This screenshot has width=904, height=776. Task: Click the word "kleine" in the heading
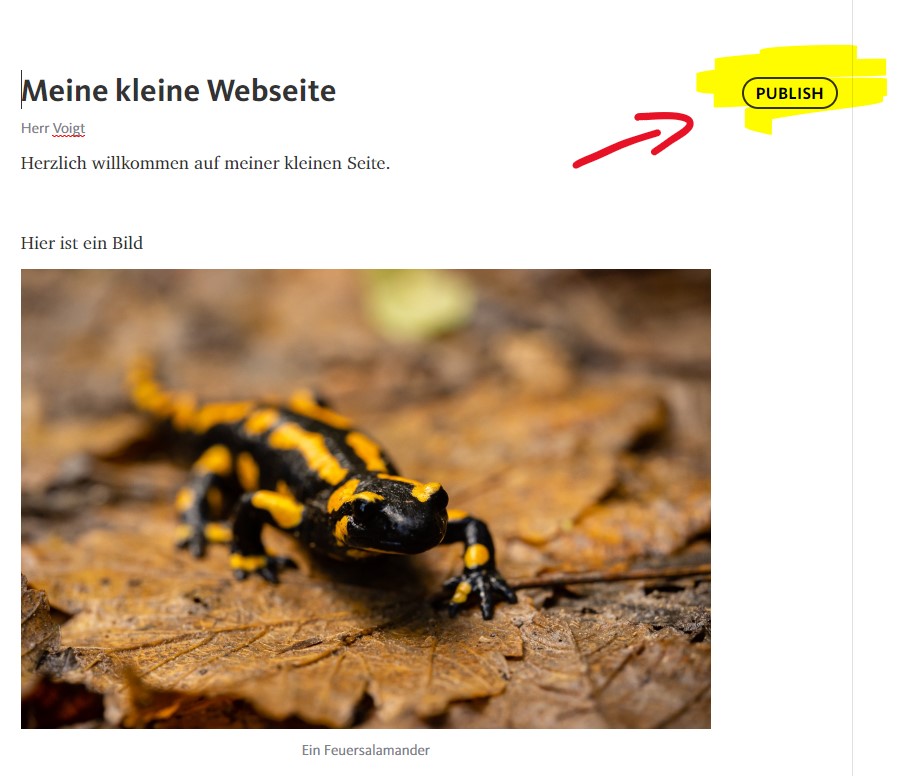[157, 91]
